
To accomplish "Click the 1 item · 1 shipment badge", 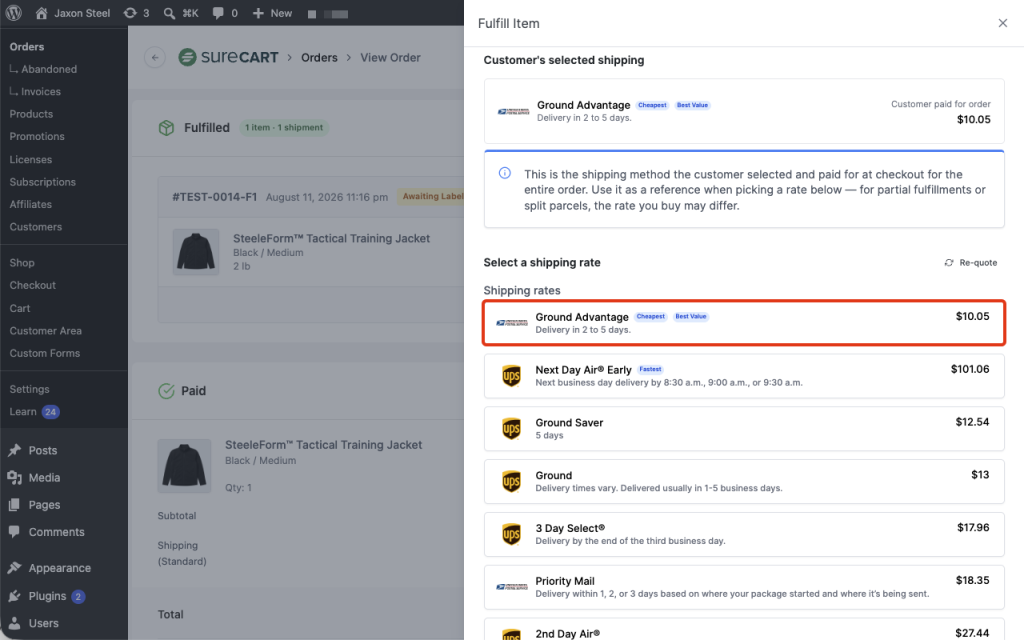I will pyautogui.click(x=284, y=127).
